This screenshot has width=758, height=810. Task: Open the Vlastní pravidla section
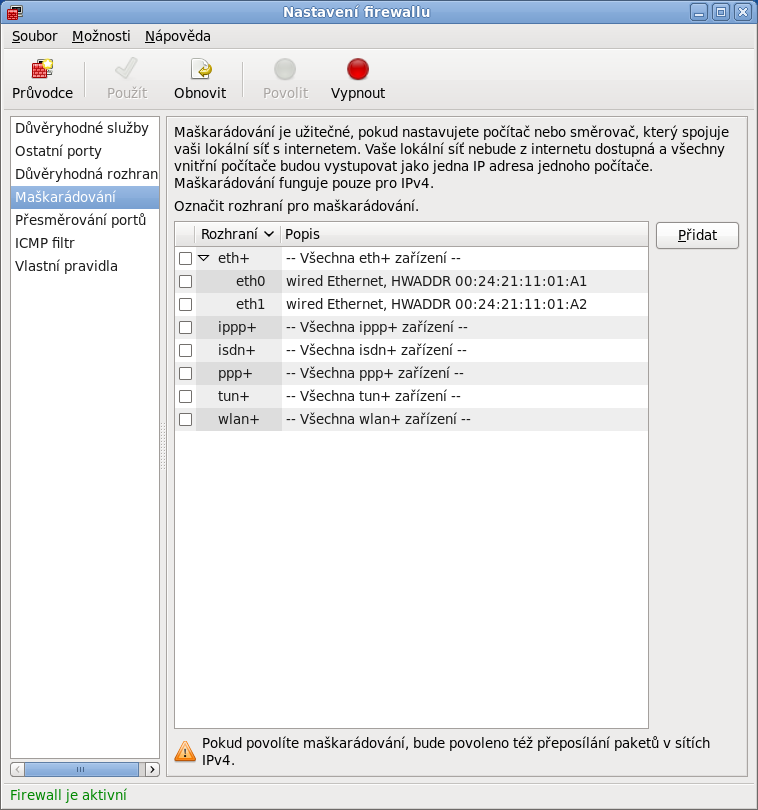click(x=85, y=266)
